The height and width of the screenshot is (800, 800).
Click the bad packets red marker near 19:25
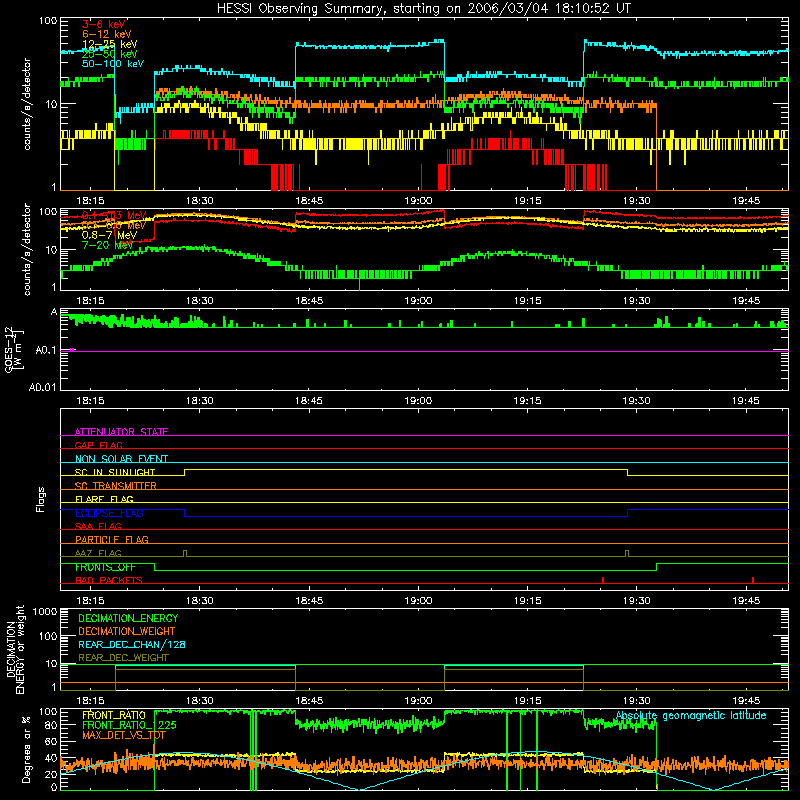pos(603,580)
